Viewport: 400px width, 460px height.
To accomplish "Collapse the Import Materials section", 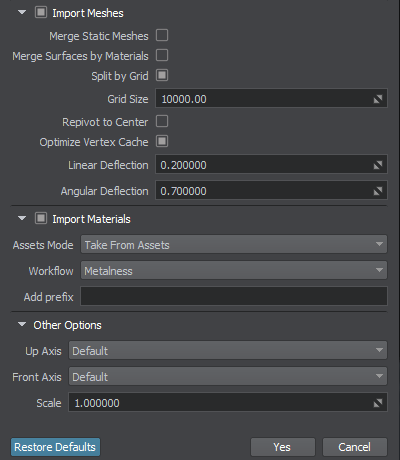I will (22, 219).
